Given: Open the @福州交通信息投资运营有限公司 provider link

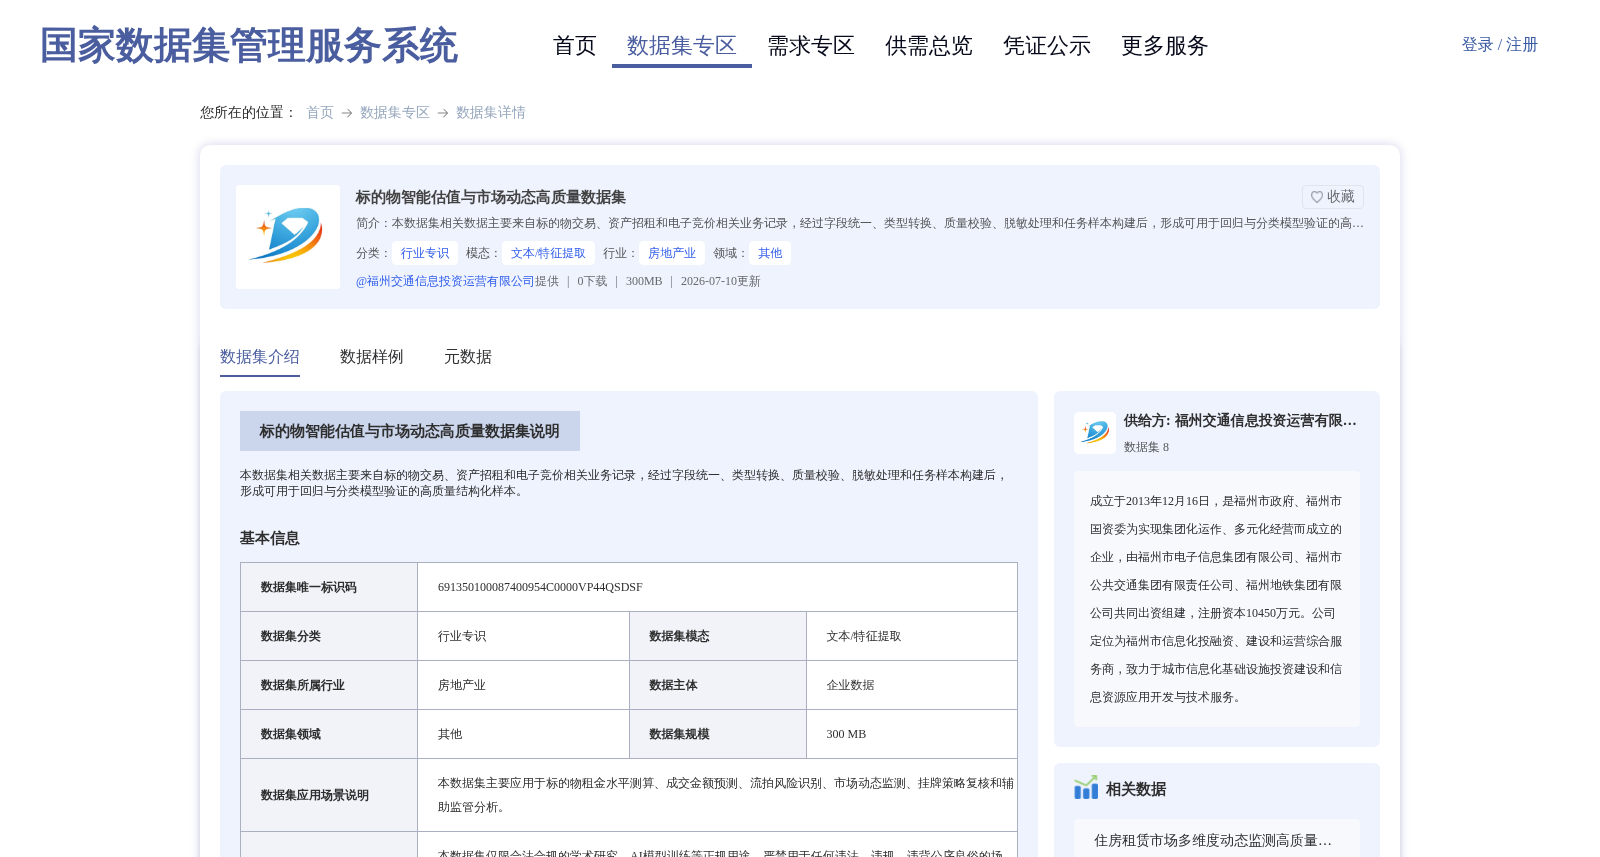Looking at the screenshot, I should pyautogui.click(x=445, y=281).
